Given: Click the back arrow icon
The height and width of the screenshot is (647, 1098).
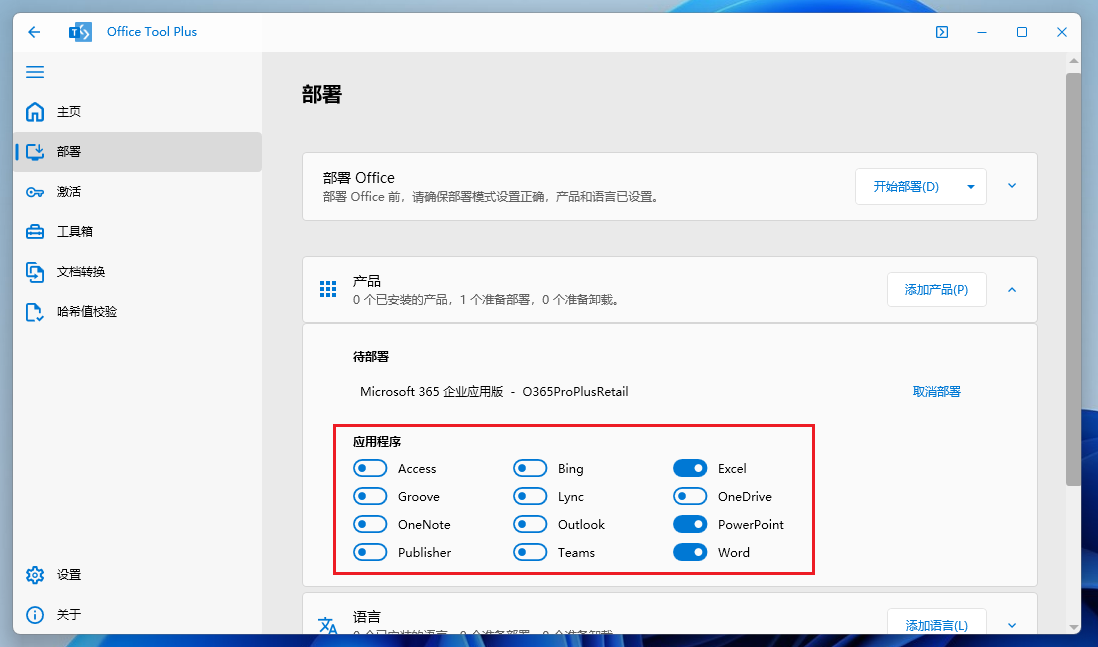Looking at the screenshot, I should pyautogui.click(x=34, y=32).
